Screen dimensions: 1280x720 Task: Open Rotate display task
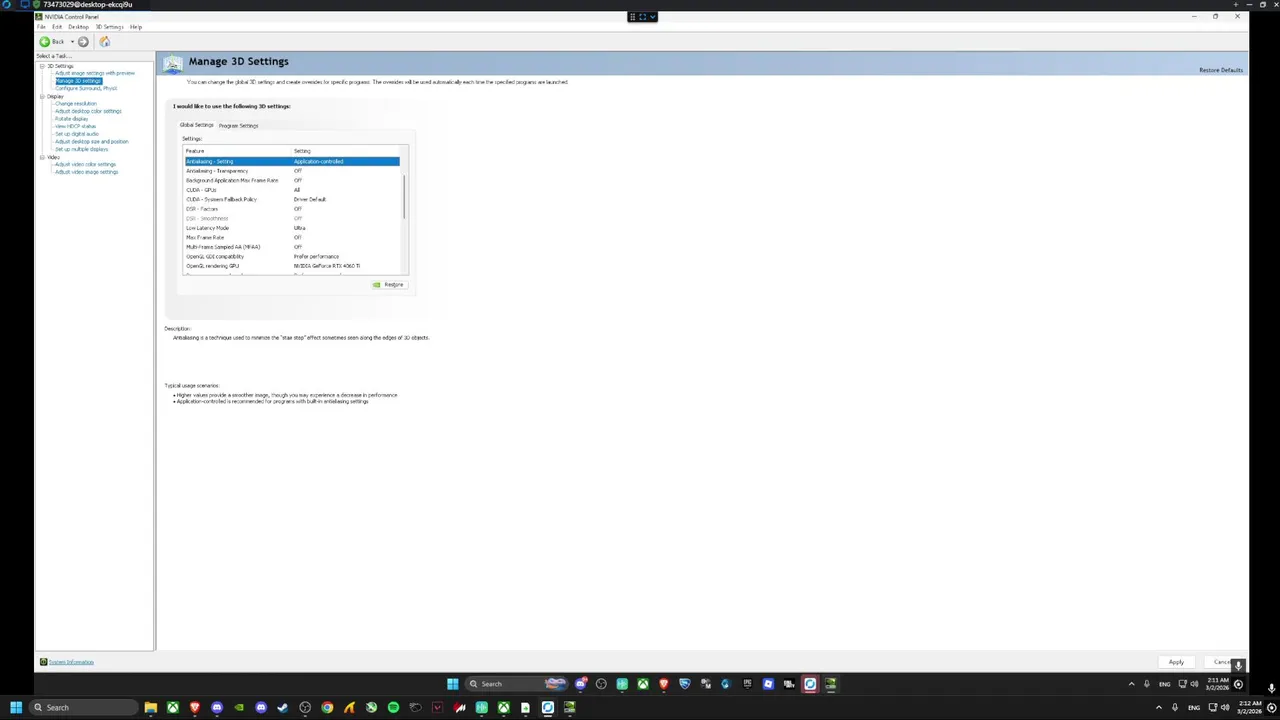[72, 119]
